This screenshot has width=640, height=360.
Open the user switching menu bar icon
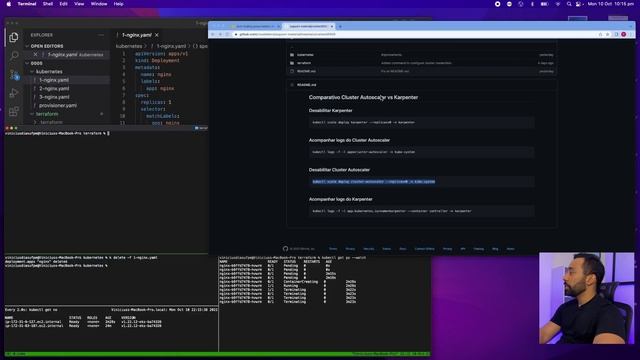coord(578,4)
